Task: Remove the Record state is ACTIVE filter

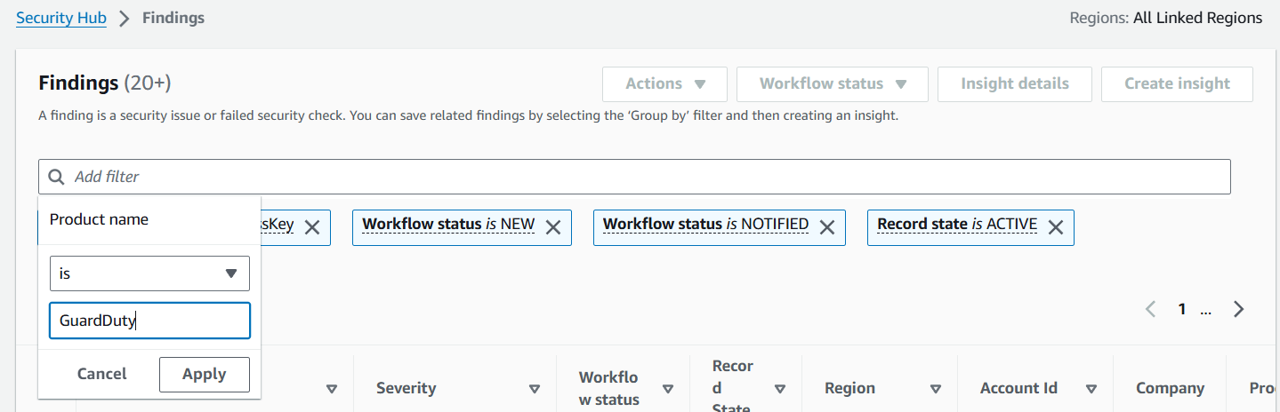Action: click(x=1055, y=227)
